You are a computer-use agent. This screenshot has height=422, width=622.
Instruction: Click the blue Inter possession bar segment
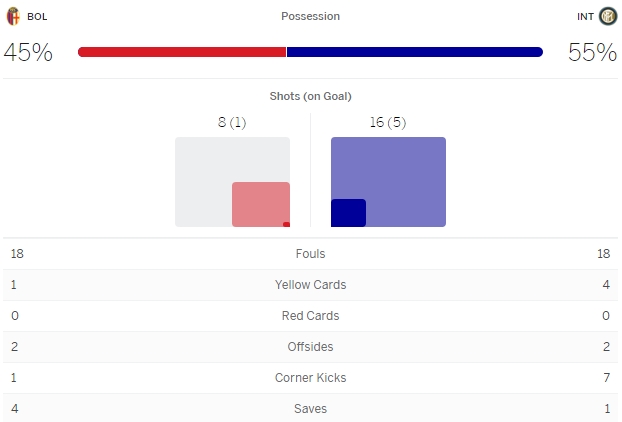click(414, 52)
